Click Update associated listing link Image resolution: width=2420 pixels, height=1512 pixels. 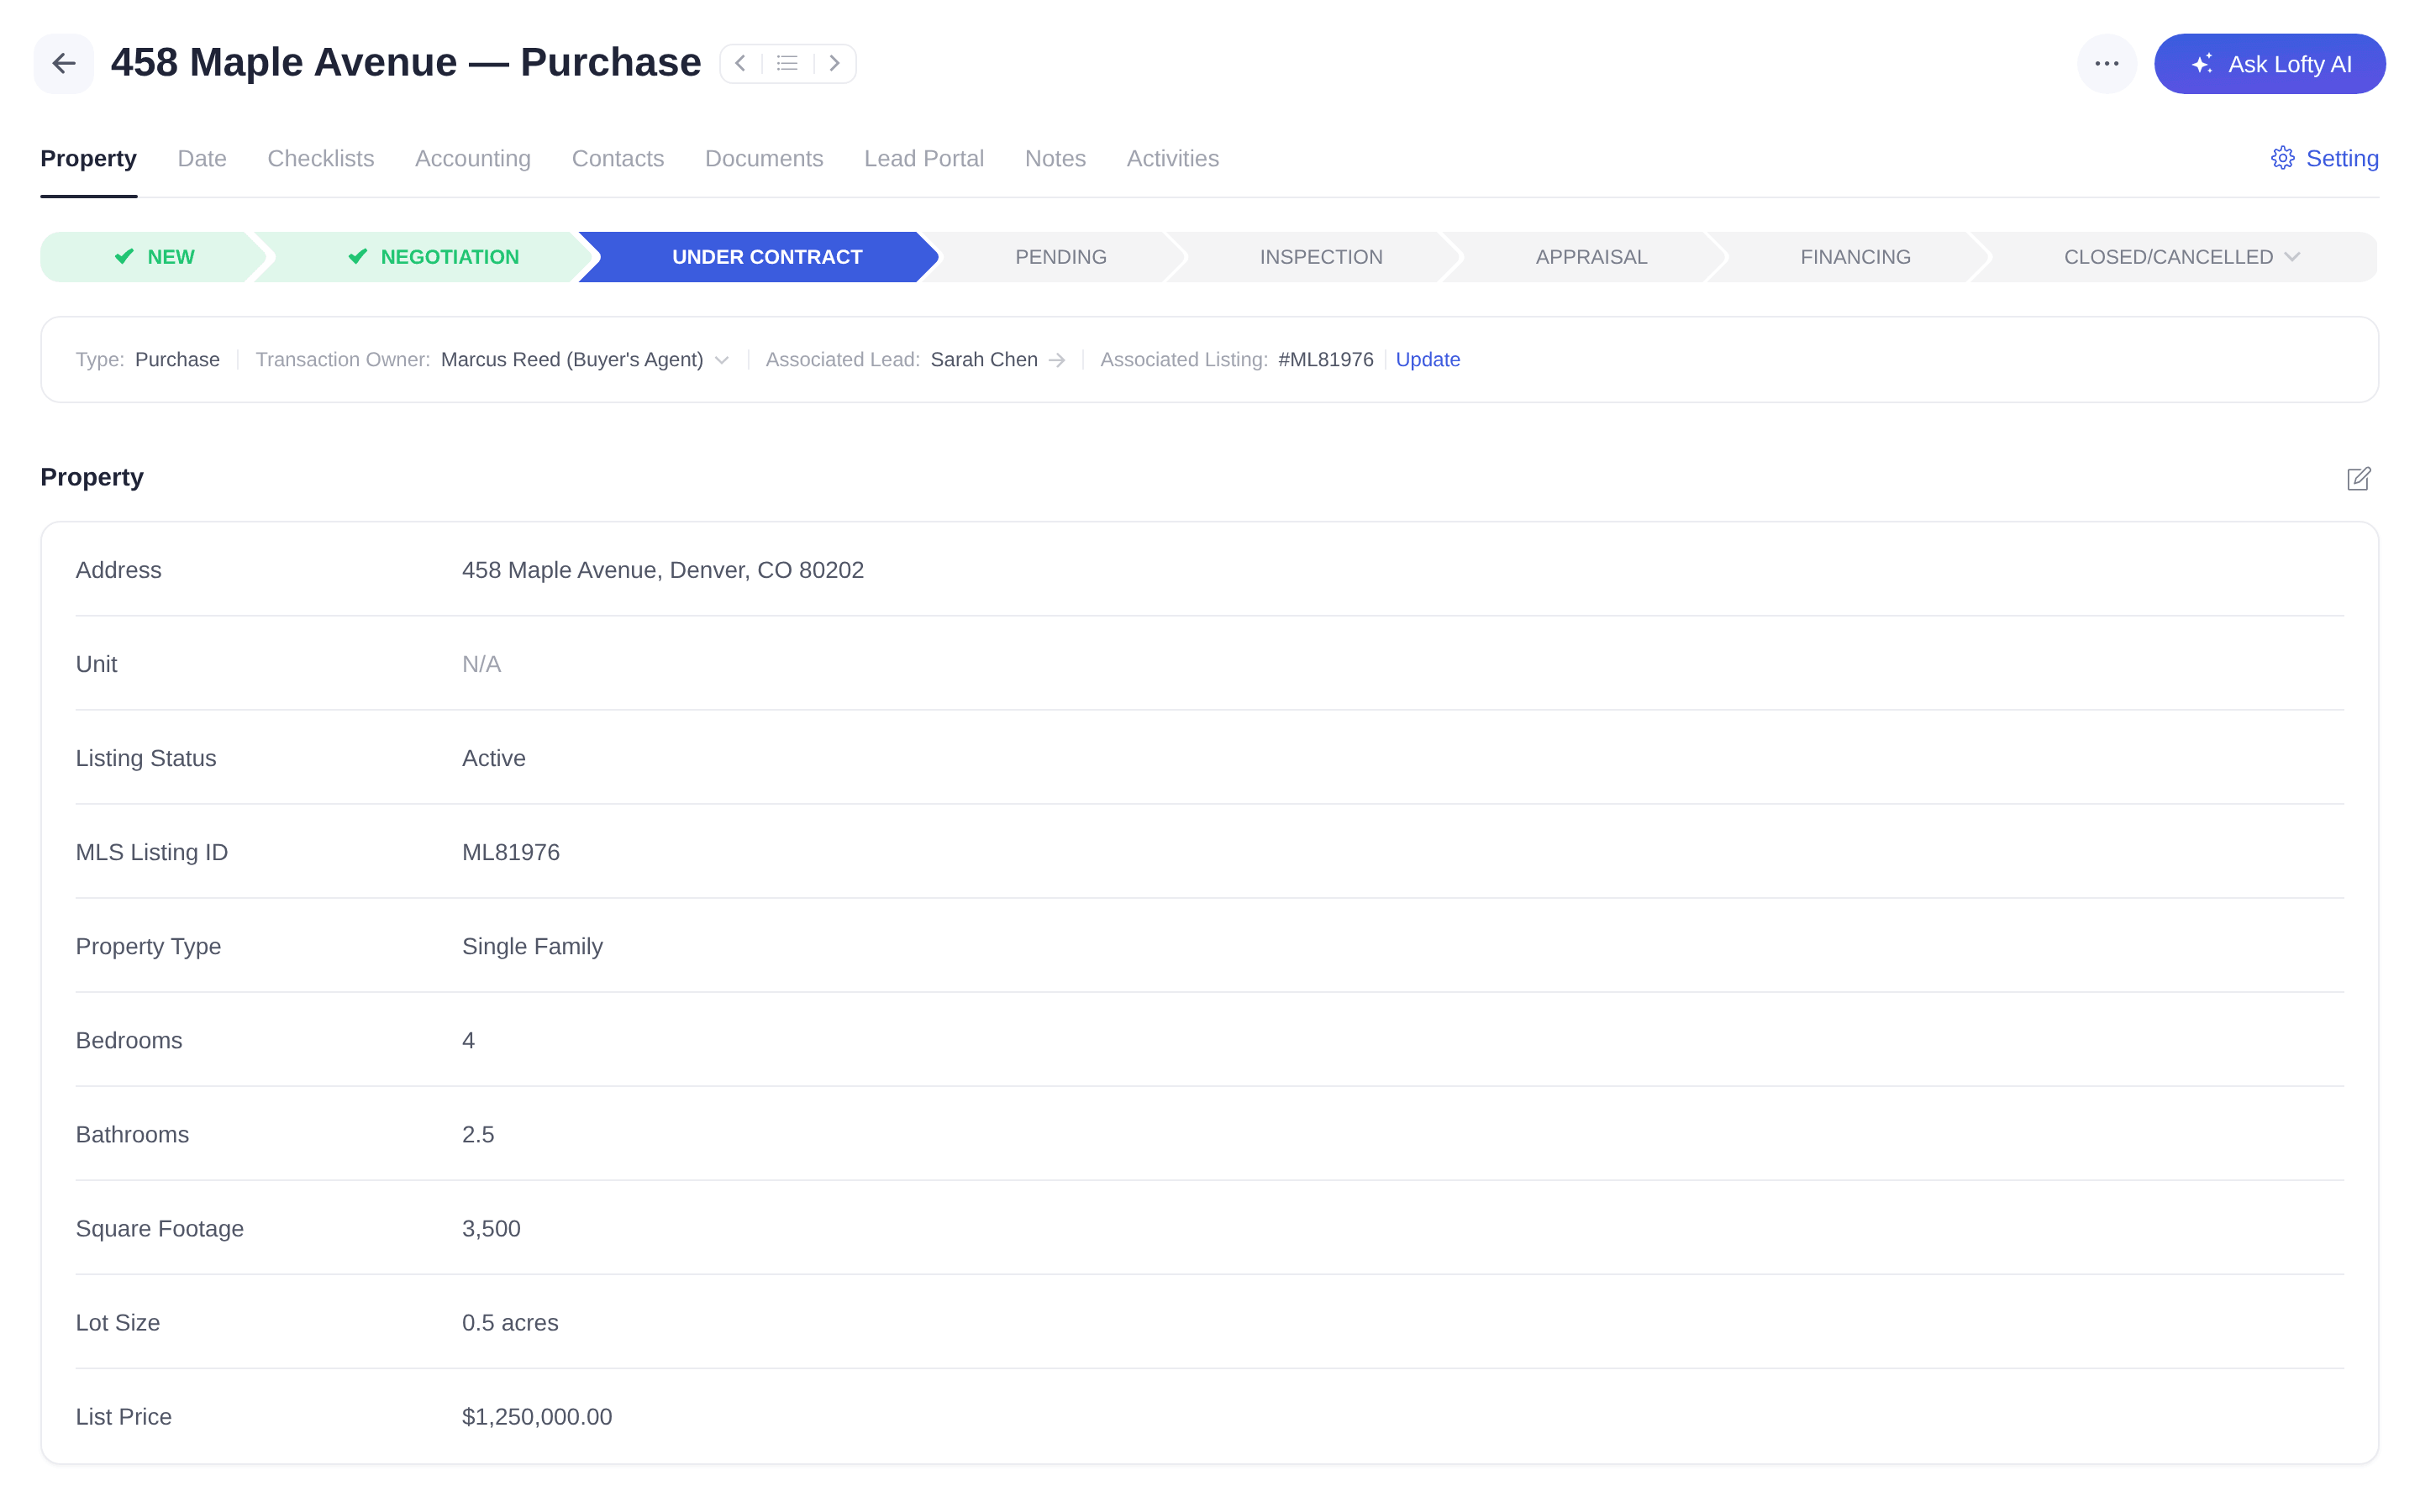1427,360
